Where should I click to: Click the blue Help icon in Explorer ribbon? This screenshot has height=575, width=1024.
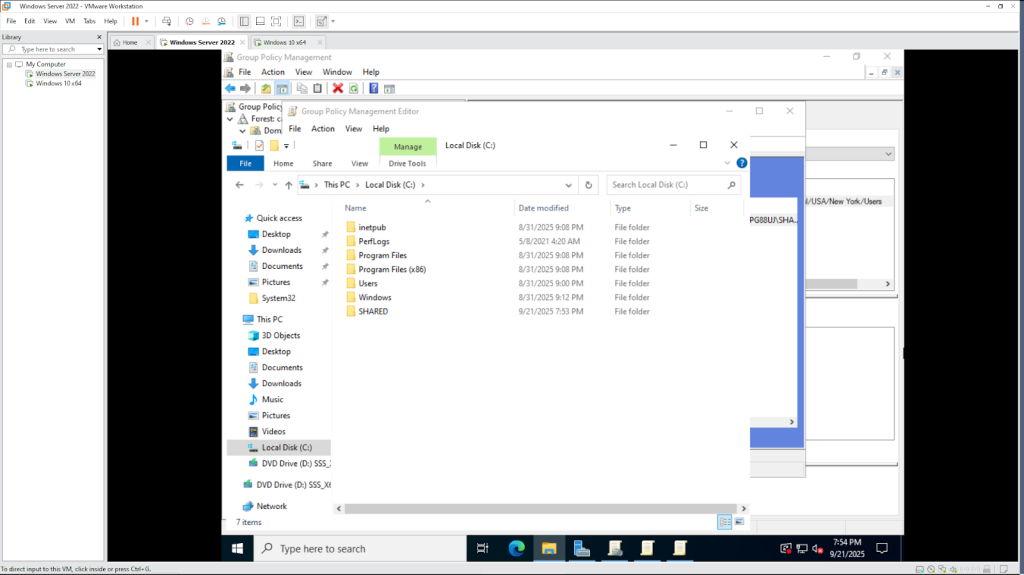click(x=741, y=163)
